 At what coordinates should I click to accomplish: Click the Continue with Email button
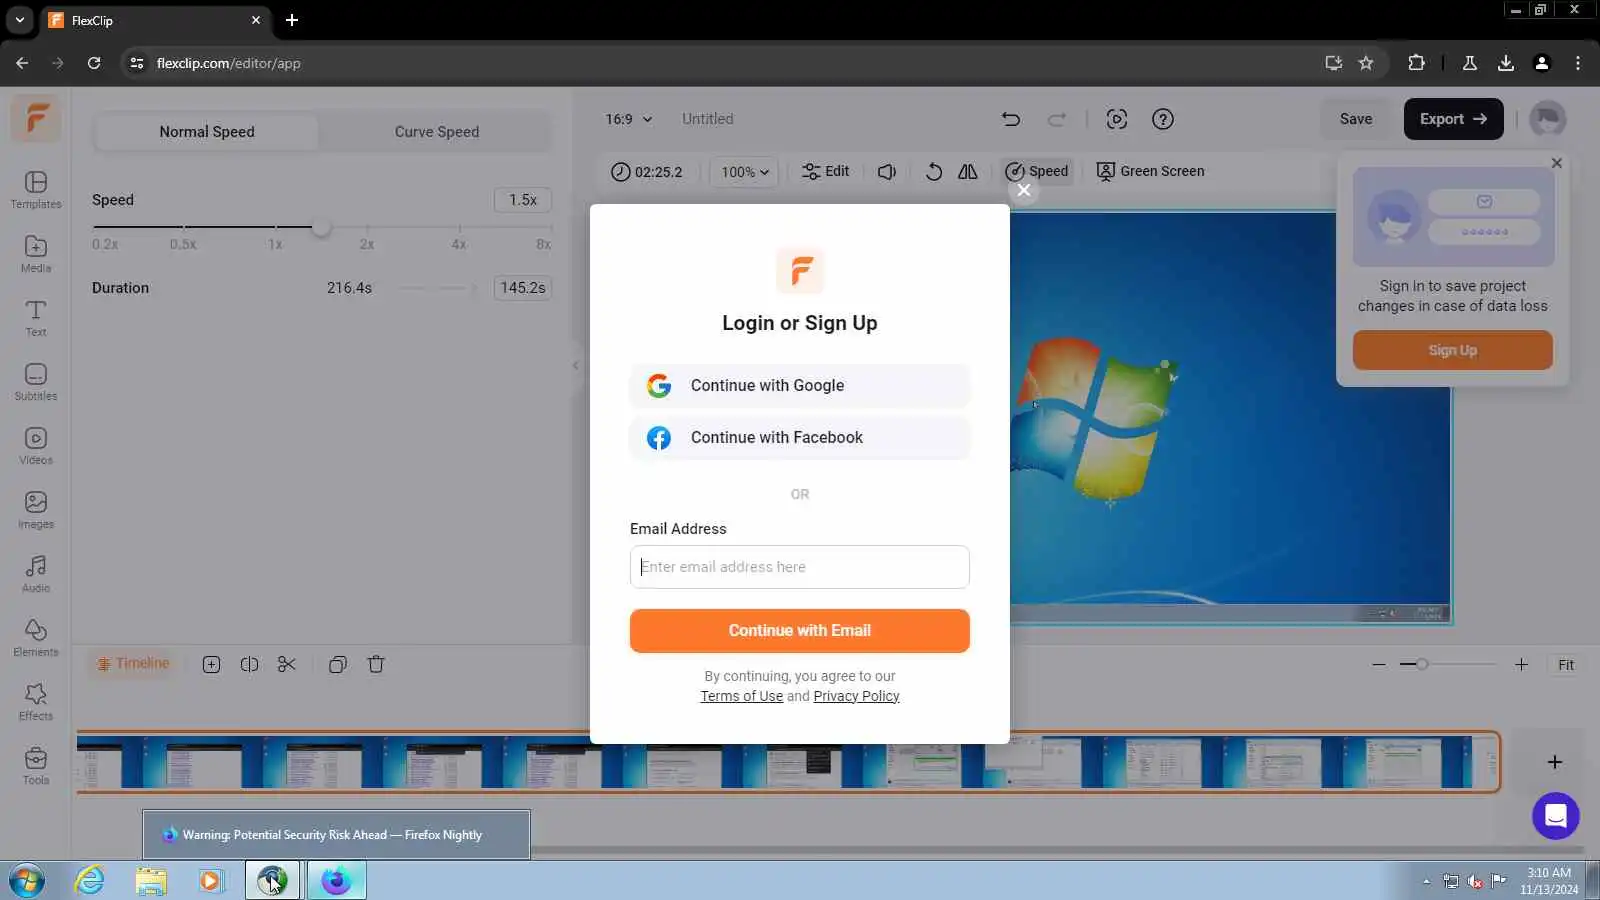800,631
